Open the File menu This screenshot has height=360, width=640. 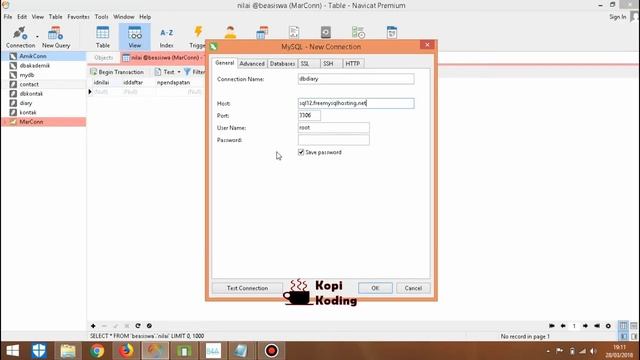(8, 17)
